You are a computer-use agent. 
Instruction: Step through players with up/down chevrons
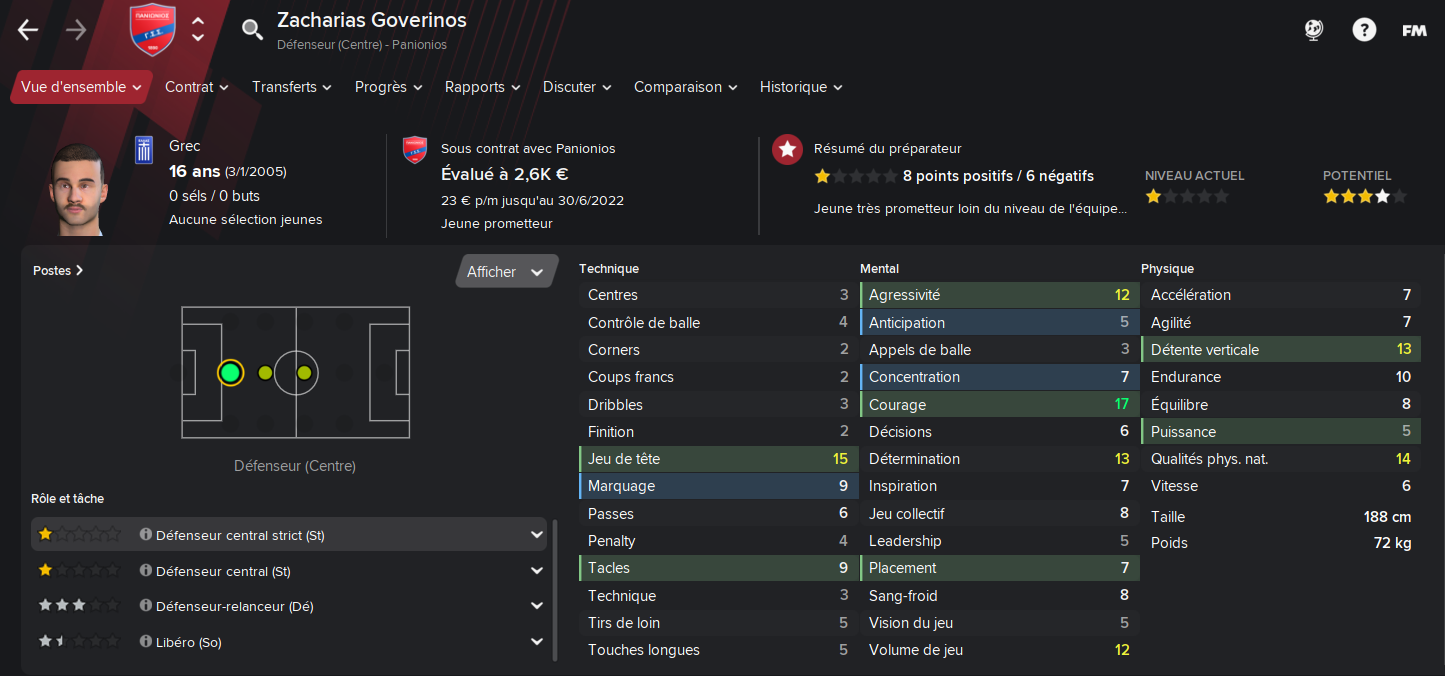click(x=198, y=29)
